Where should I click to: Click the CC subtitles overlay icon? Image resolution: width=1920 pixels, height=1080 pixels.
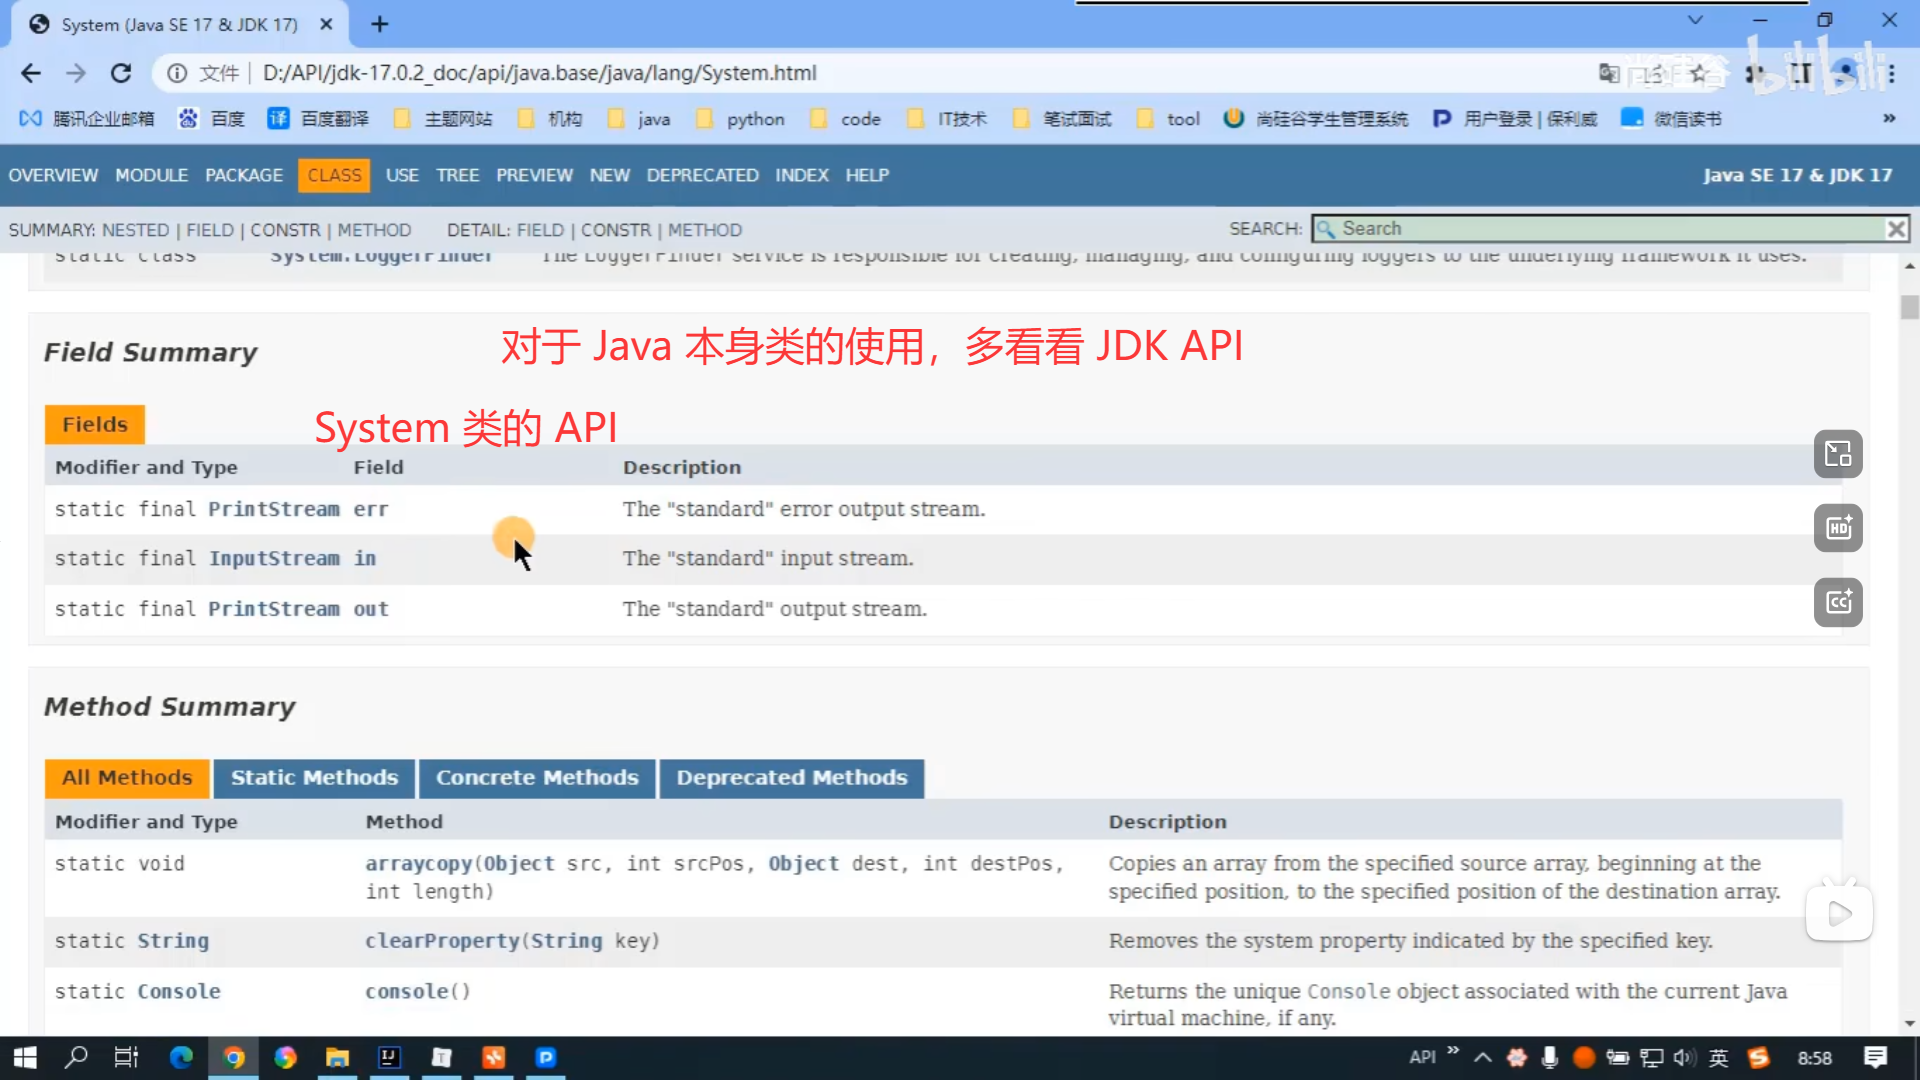click(x=1838, y=602)
